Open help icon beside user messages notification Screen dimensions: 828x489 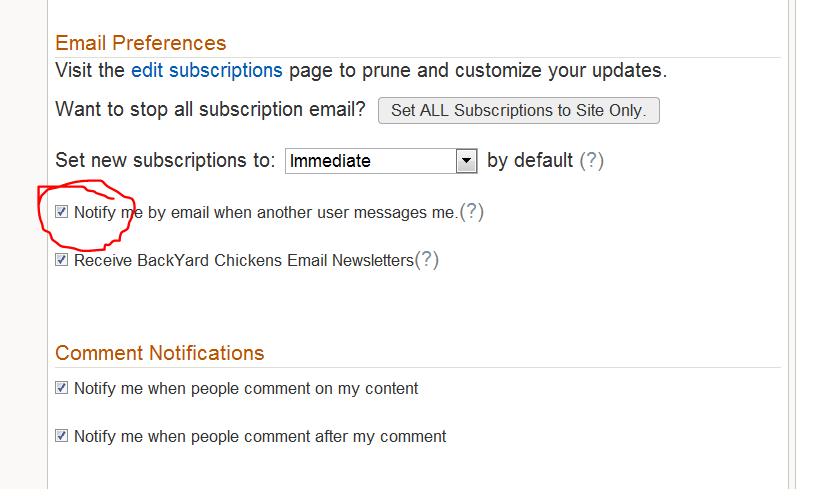472,212
